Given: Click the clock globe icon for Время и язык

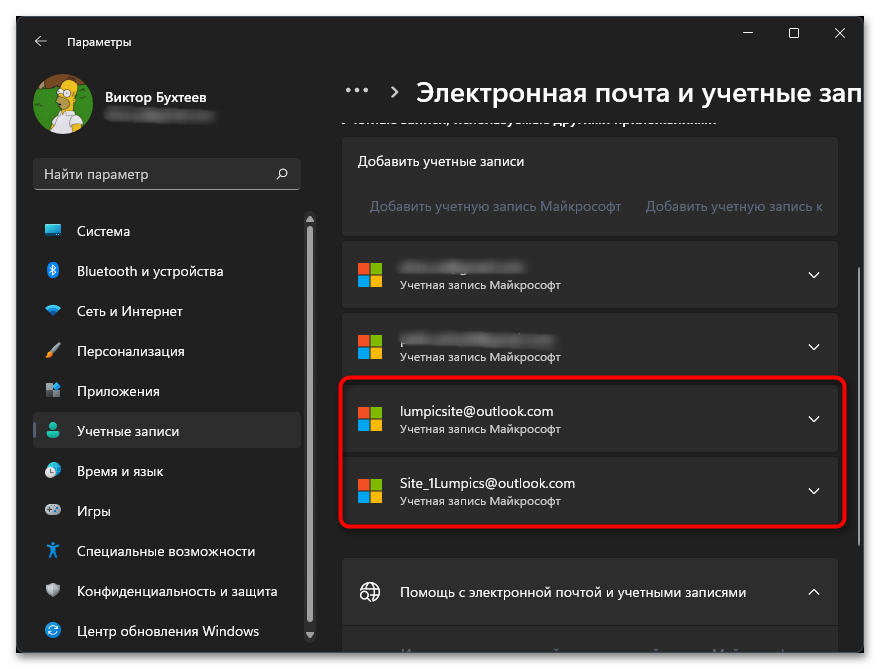Looking at the screenshot, I should tap(53, 470).
